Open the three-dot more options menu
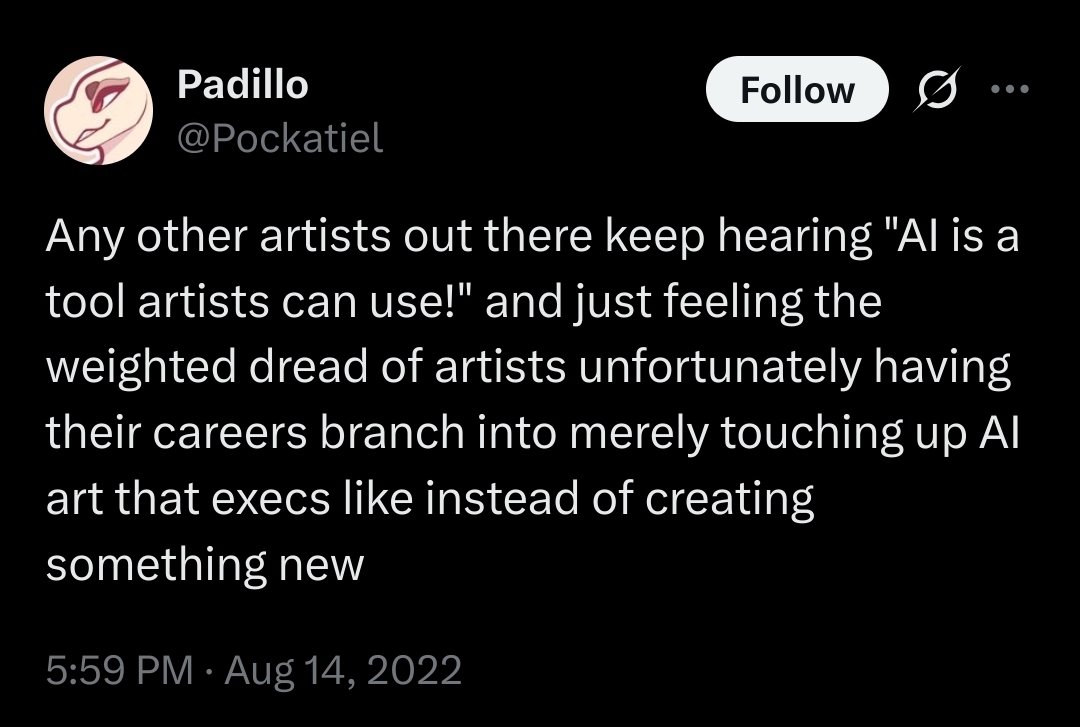Image resolution: width=1080 pixels, height=727 pixels. point(1008,88)
